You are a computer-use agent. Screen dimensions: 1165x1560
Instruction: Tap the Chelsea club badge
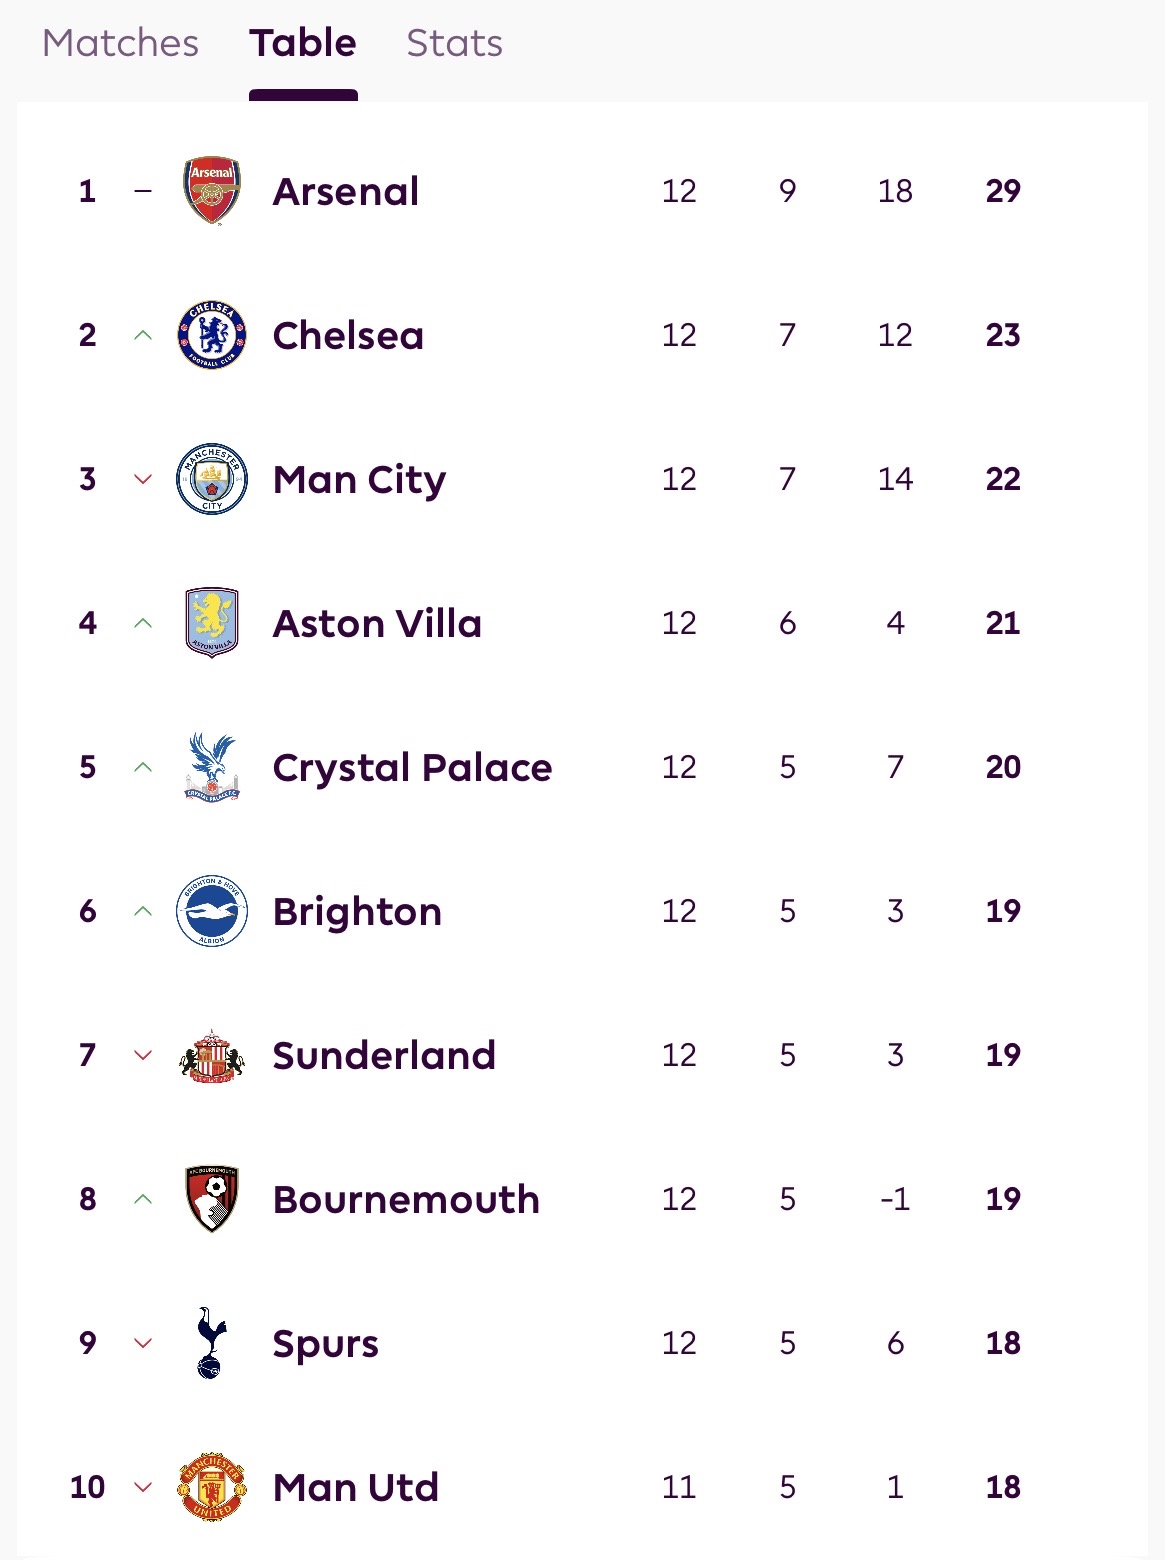tap(212, 335)
